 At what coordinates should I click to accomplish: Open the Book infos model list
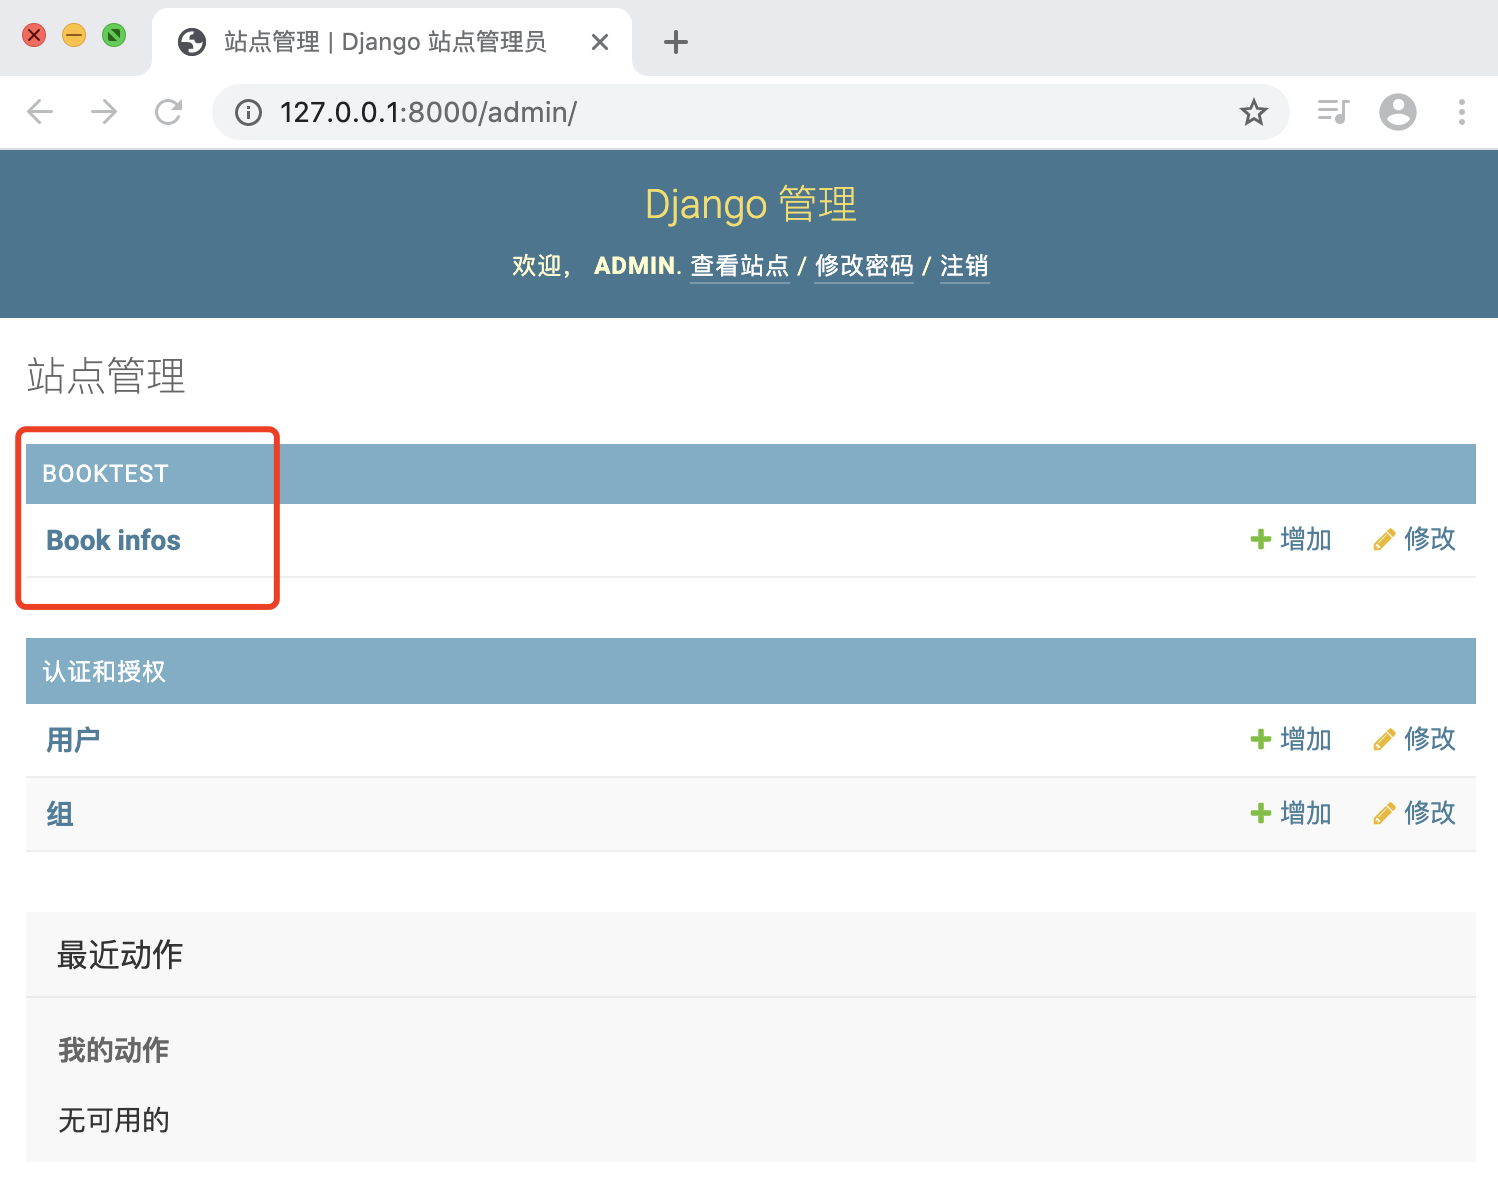click(113, 540)
